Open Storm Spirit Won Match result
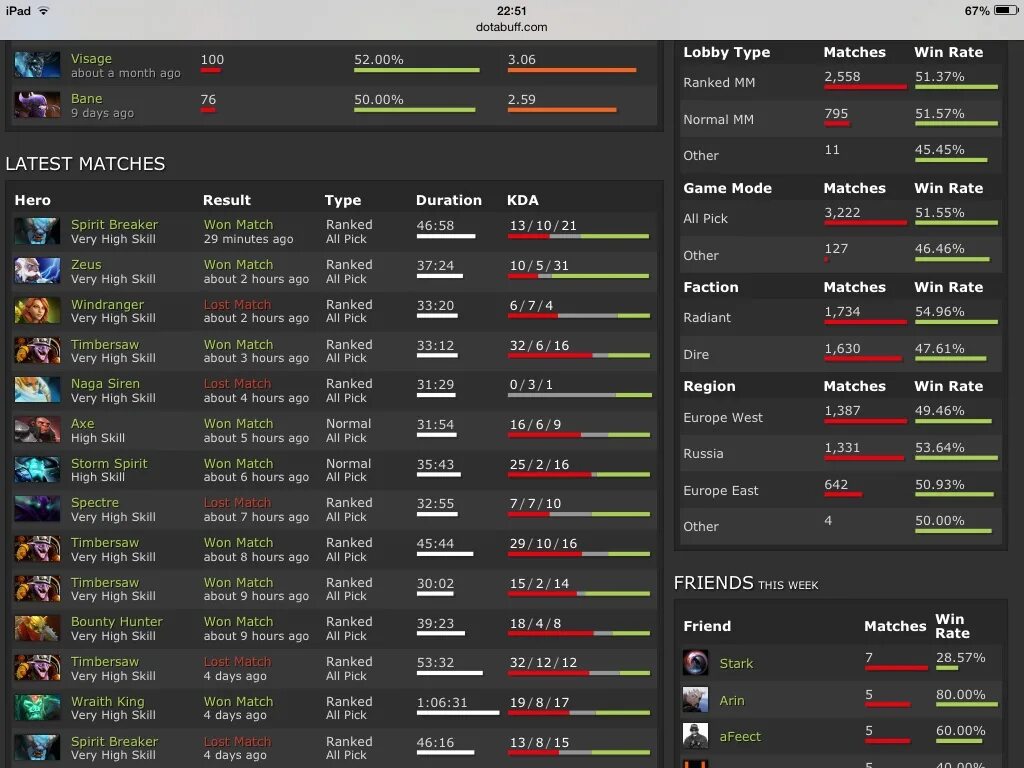1024x768 pixels. click(238, 463)
